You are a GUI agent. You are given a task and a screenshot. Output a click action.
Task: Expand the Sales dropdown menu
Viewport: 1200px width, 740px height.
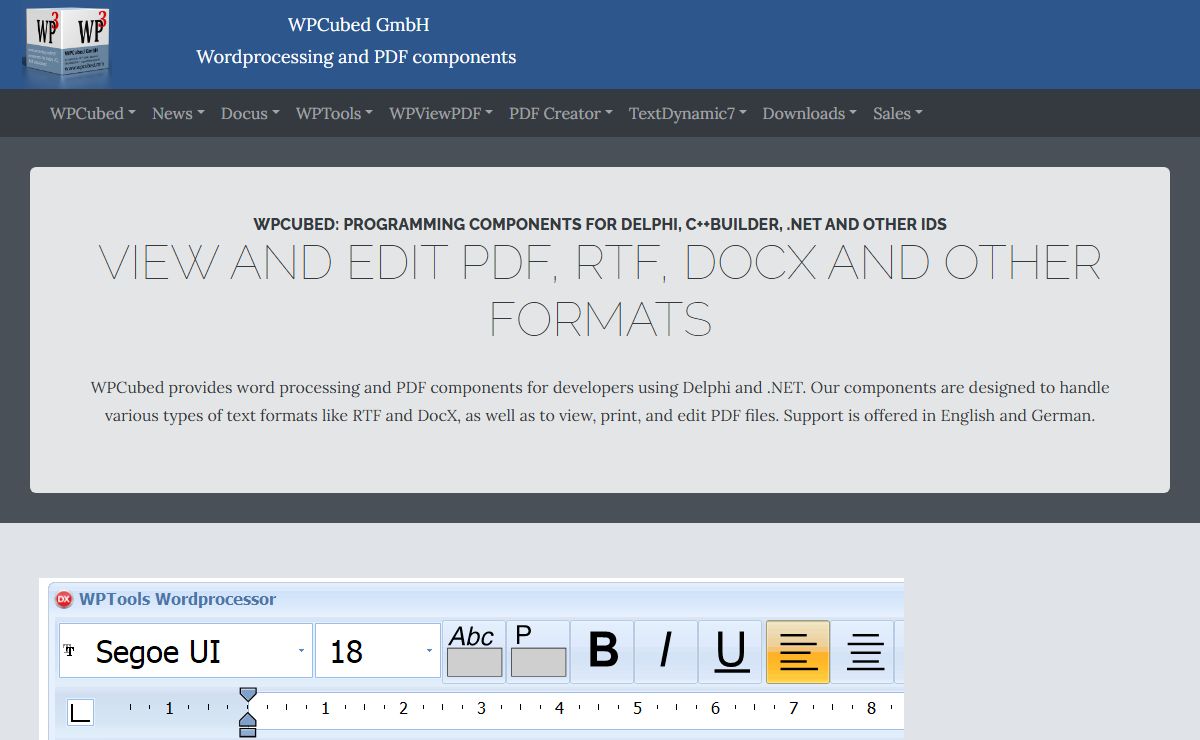point(898,113)
